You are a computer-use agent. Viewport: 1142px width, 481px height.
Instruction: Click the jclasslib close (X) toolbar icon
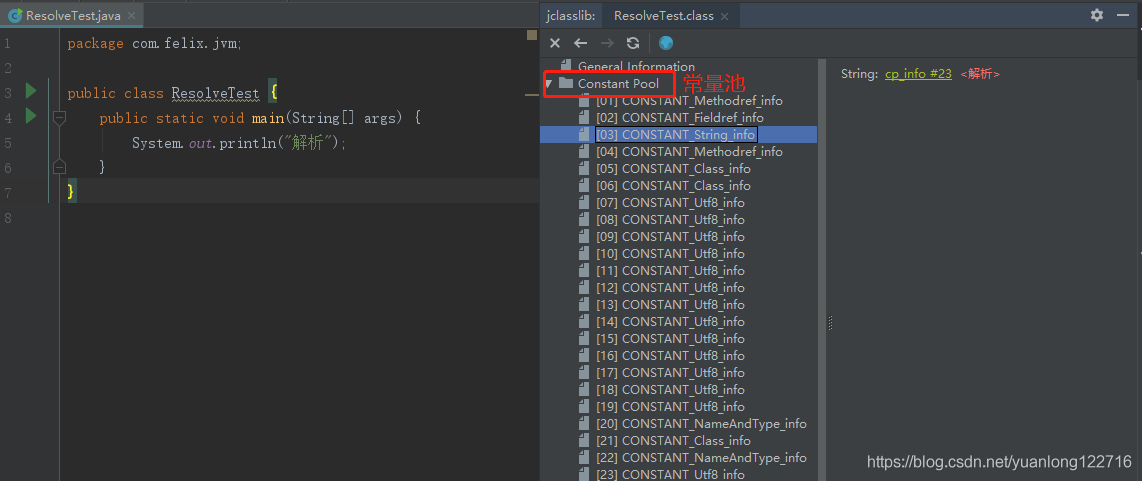click(x=556, y=43)
